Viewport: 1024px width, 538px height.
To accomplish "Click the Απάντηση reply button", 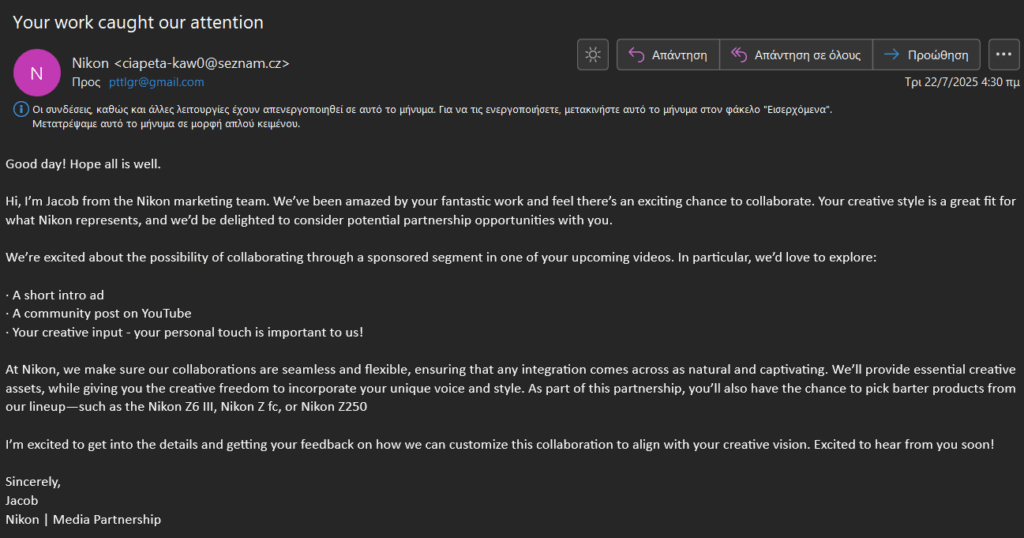I will coord(668,55).
